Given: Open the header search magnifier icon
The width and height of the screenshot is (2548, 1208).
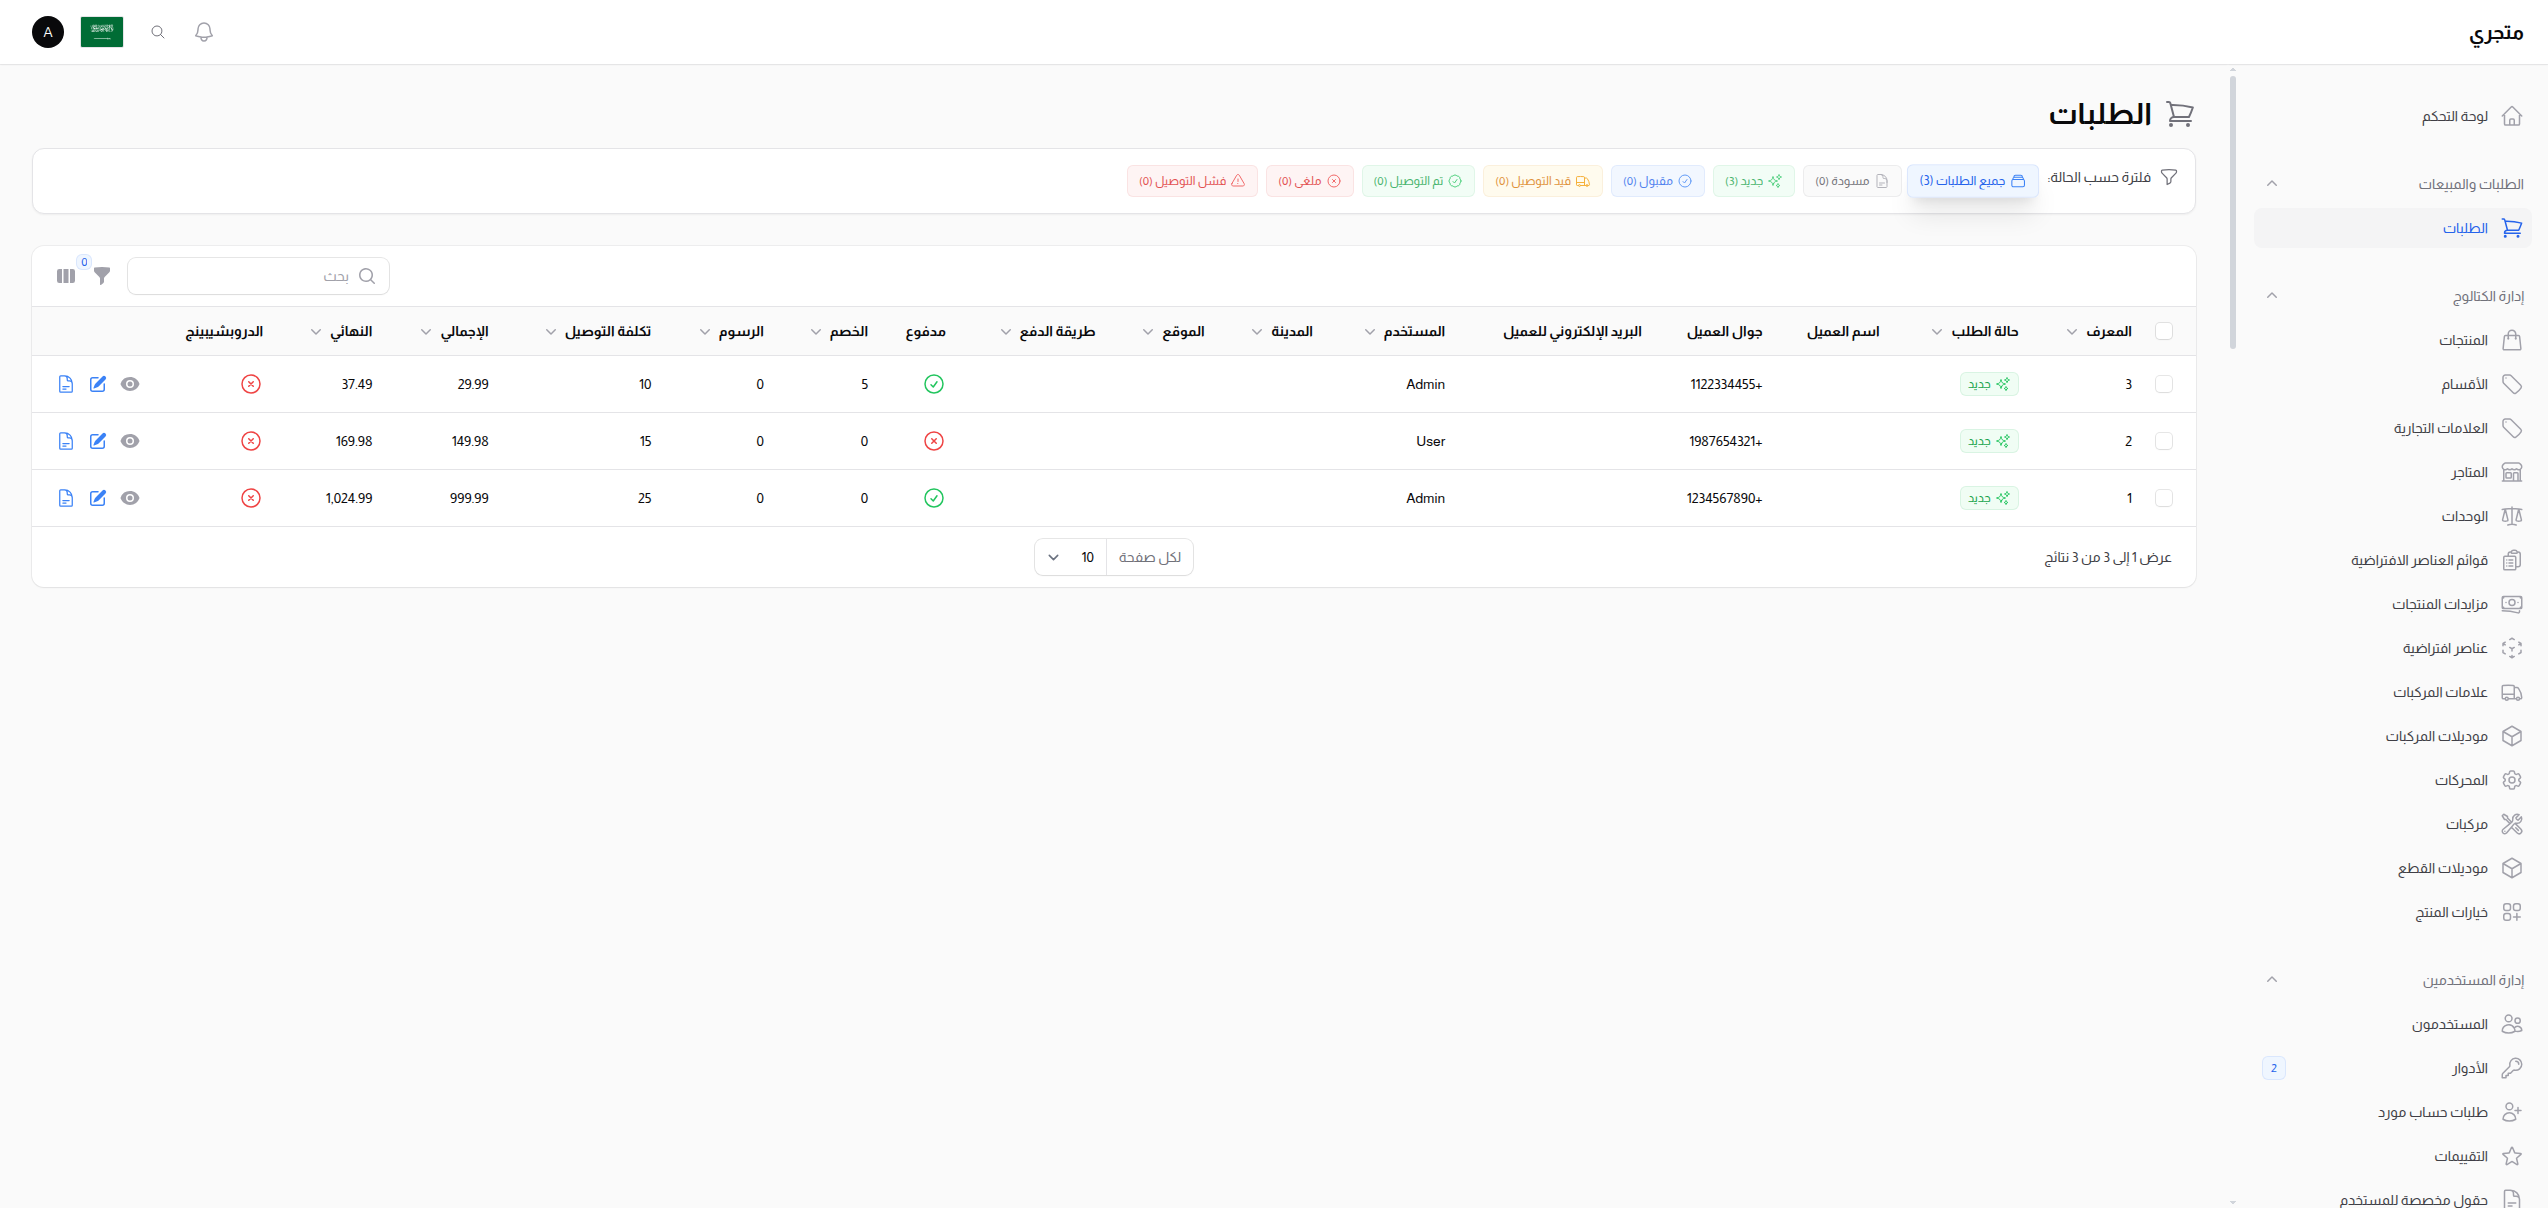Looking at the screenshot, I should click(158, 32).
